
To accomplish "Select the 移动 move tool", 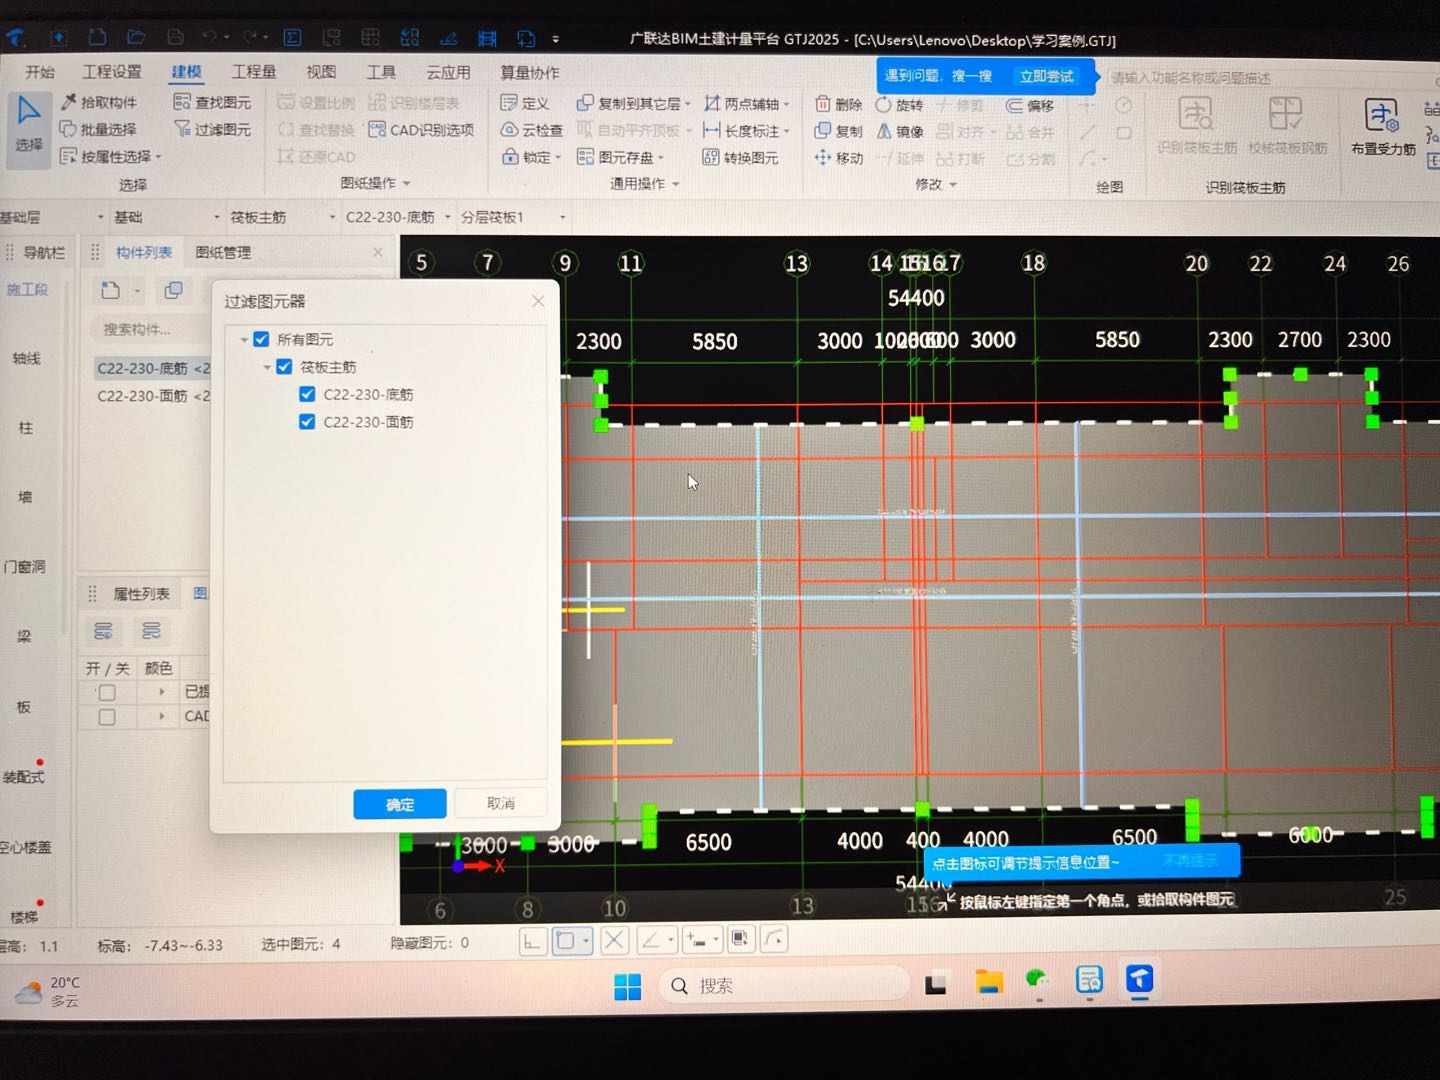I will click(x=838, y=158).
